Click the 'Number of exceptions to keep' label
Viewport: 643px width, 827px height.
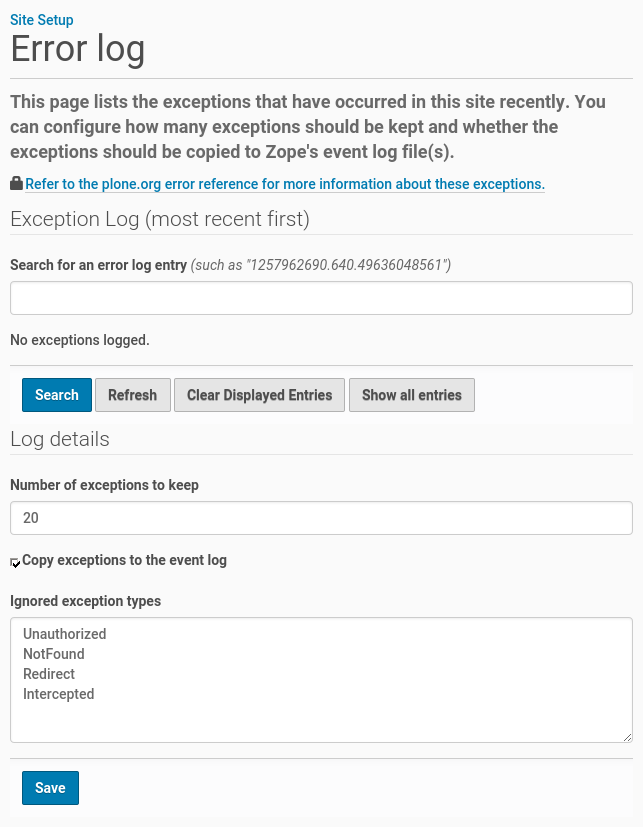[104, 485]
